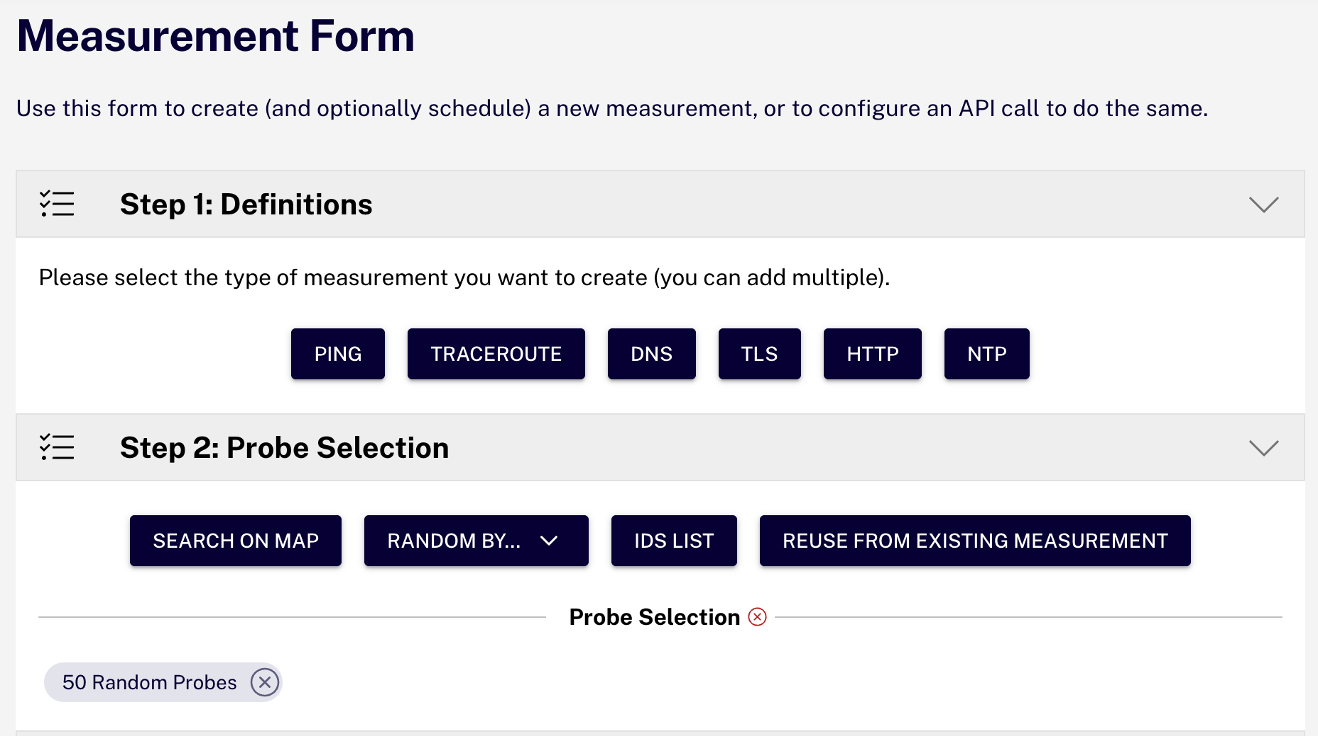Image resolution: width=1318 pixels, height=736 pixels.
Task: Add a PING measurement
Action: coord(338,354)
